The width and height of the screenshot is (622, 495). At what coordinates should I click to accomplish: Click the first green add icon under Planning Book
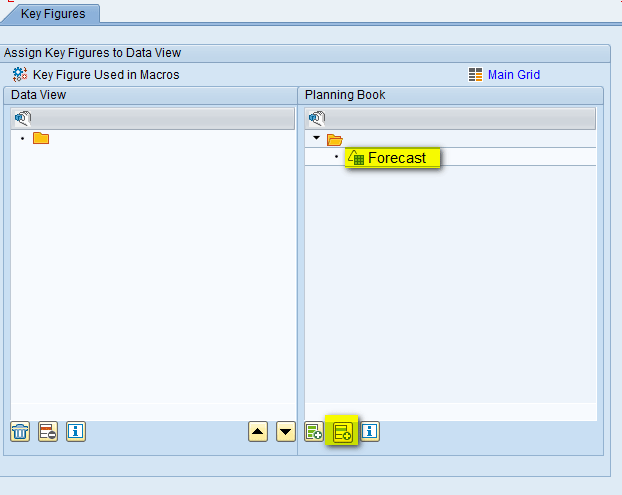(314, 432)
